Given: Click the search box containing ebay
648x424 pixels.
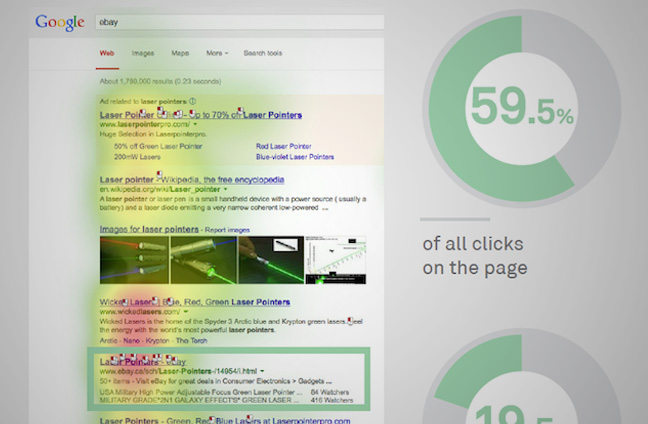Looking at the screenshot, I should tap(240, 22).
